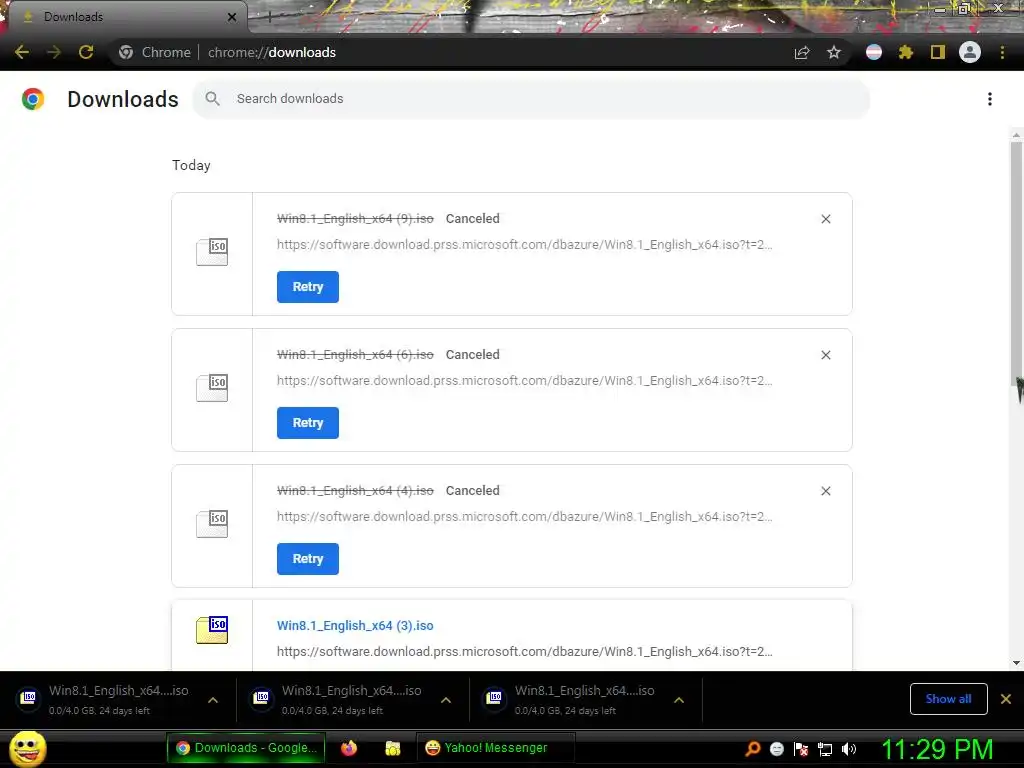This screenshot has height=768, width=1024.
Task: Open Yahoo! Messenger taskbar button
Action: (x=495, y=748)
